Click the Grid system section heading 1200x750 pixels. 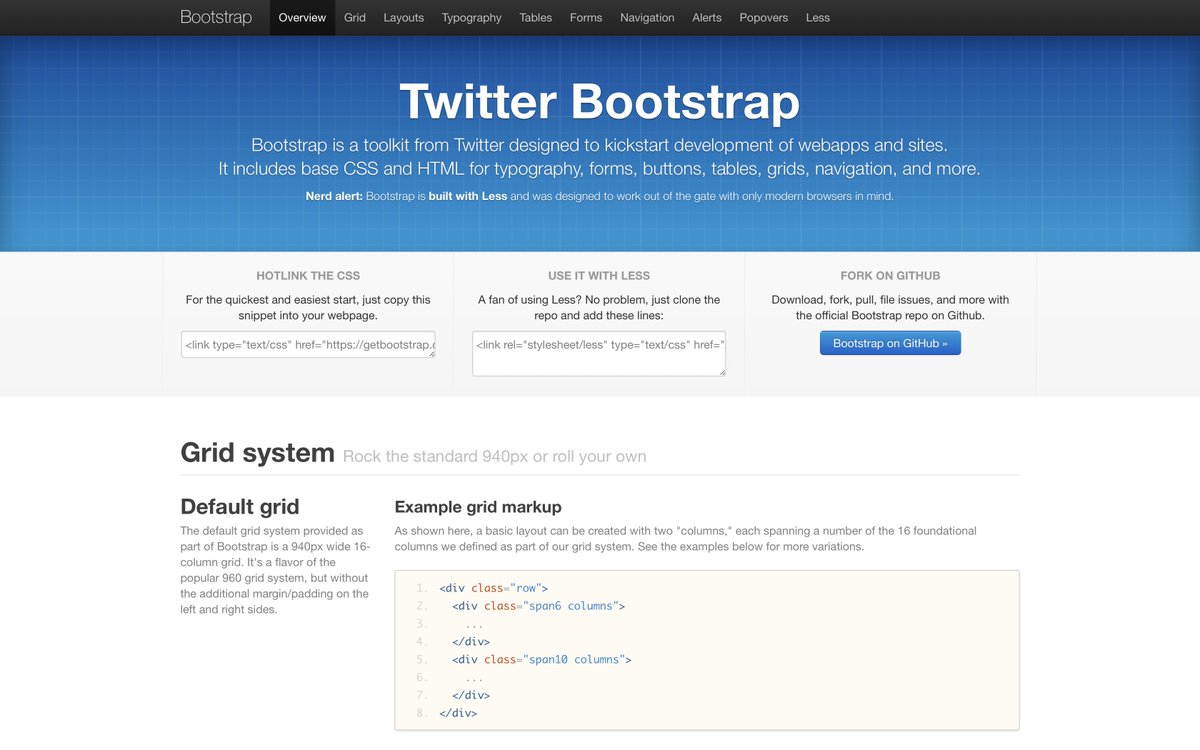click(257, 453)
